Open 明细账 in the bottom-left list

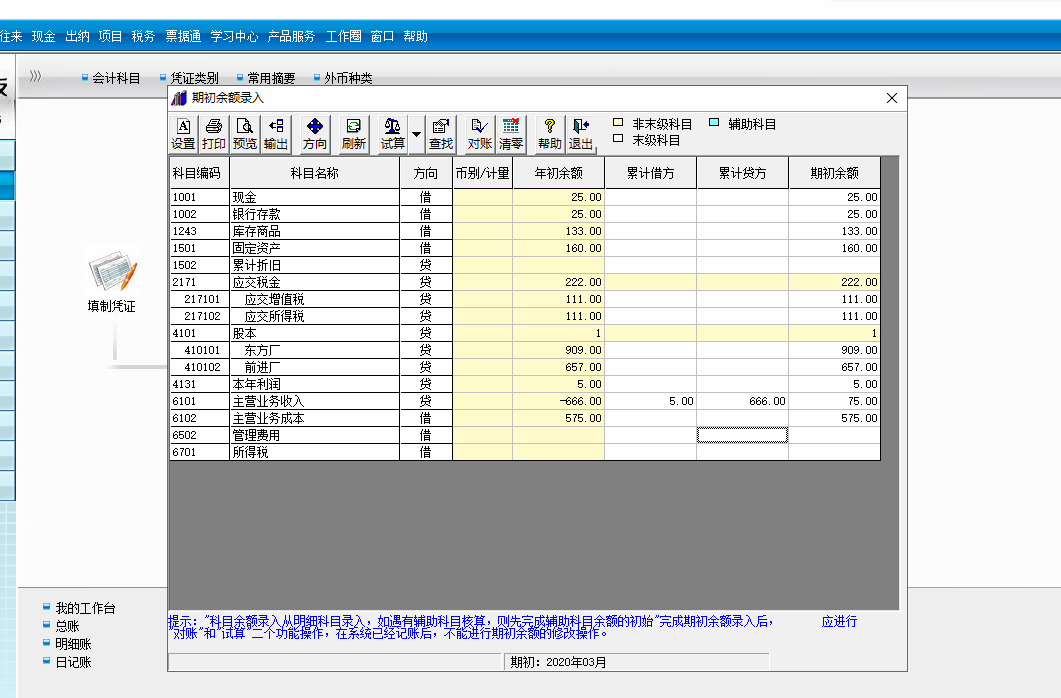[73, 645]
